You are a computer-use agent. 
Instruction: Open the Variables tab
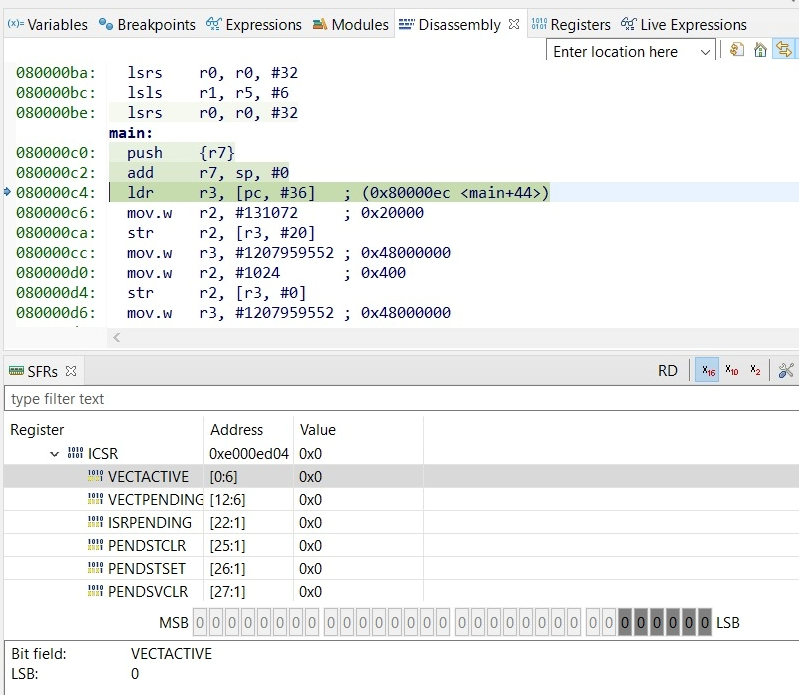click(x=47, y=24)
